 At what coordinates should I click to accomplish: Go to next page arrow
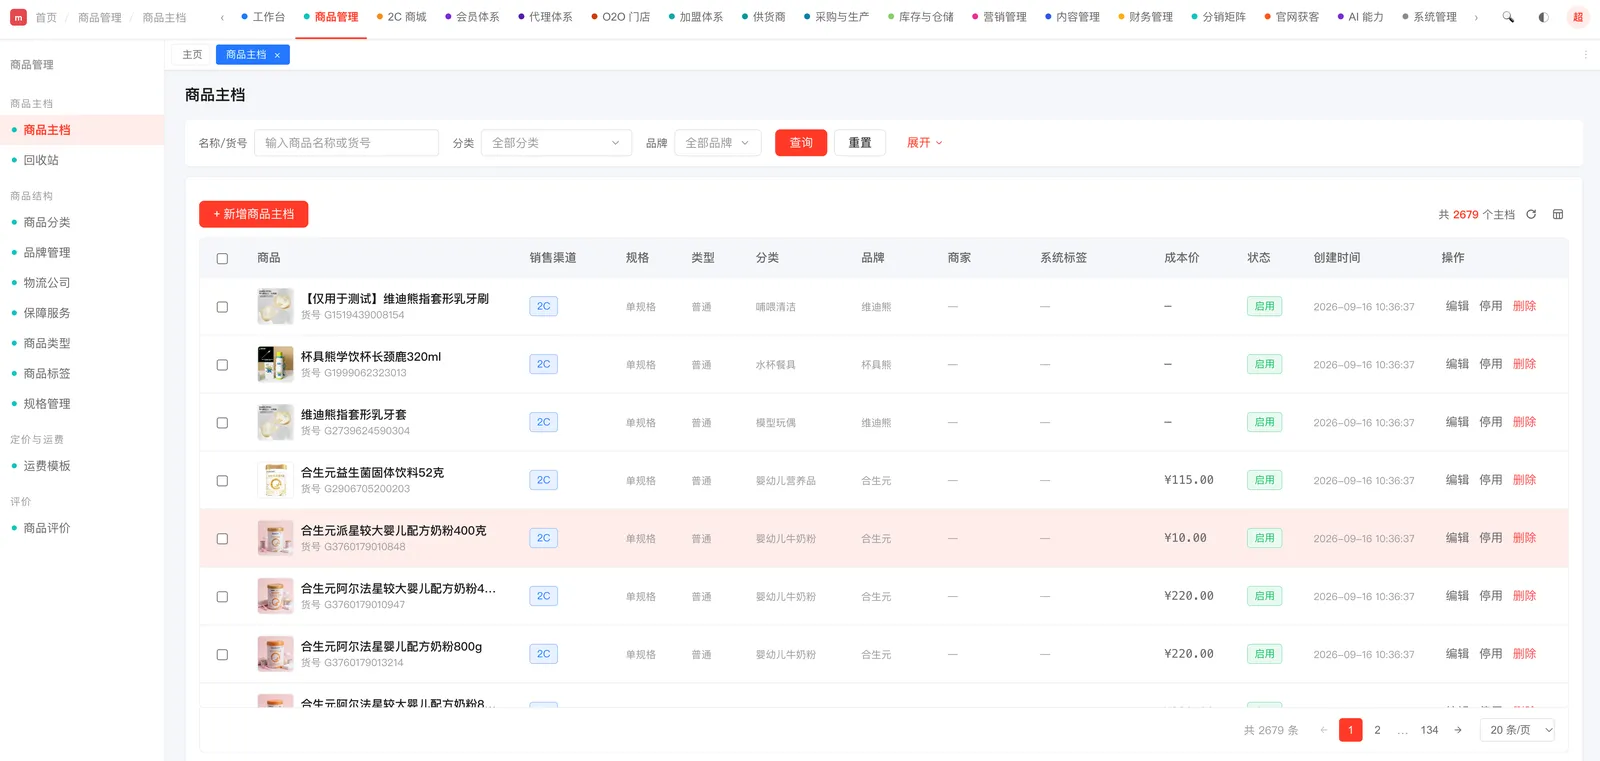[x=1458, y=730]
